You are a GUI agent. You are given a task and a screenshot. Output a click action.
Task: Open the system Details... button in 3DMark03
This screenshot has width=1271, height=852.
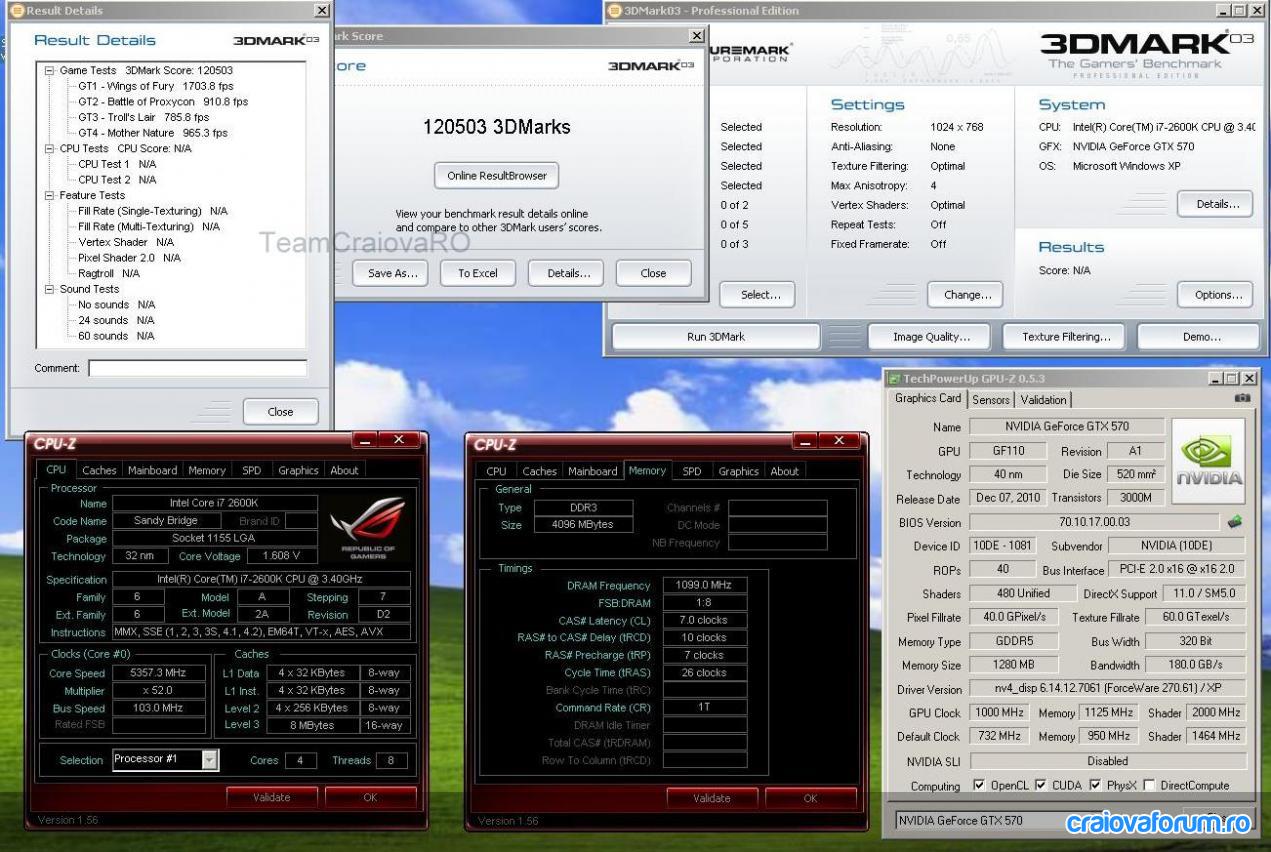coord(1217,204)
